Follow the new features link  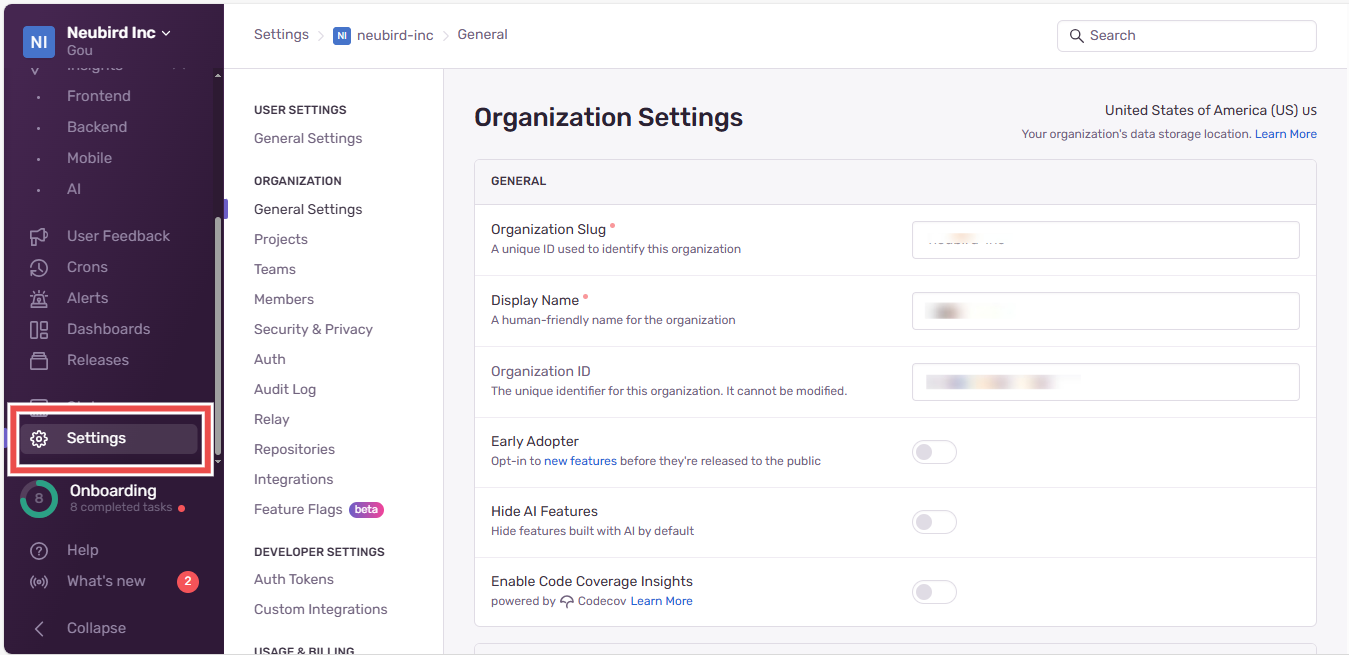(x=580, y=461)
